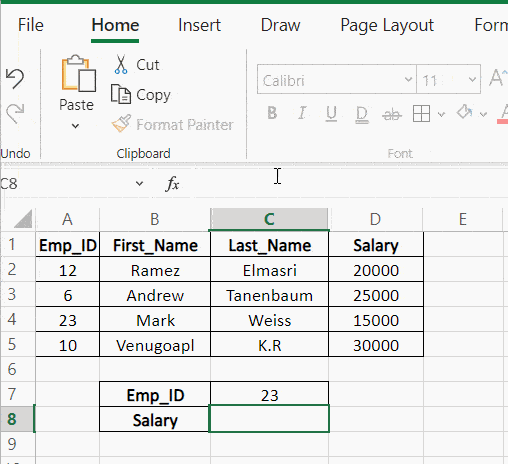Viewport: 508px width, 464px height.
Task: Switch to the Page Layout tab
Action: [x=387, y=26]
